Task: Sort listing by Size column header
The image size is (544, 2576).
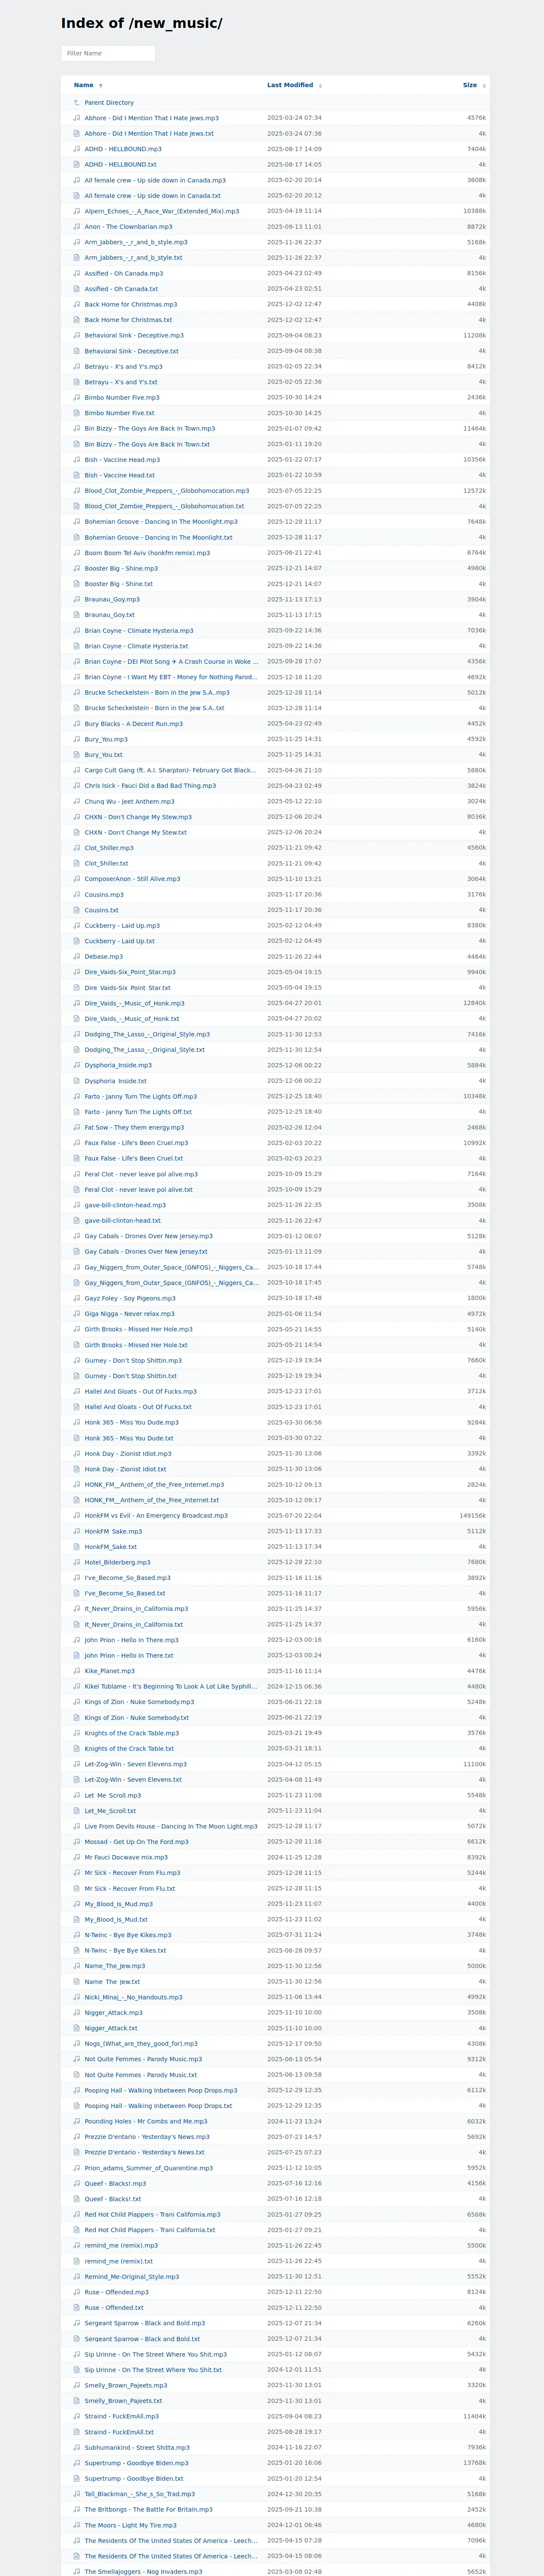Action: 470,85
